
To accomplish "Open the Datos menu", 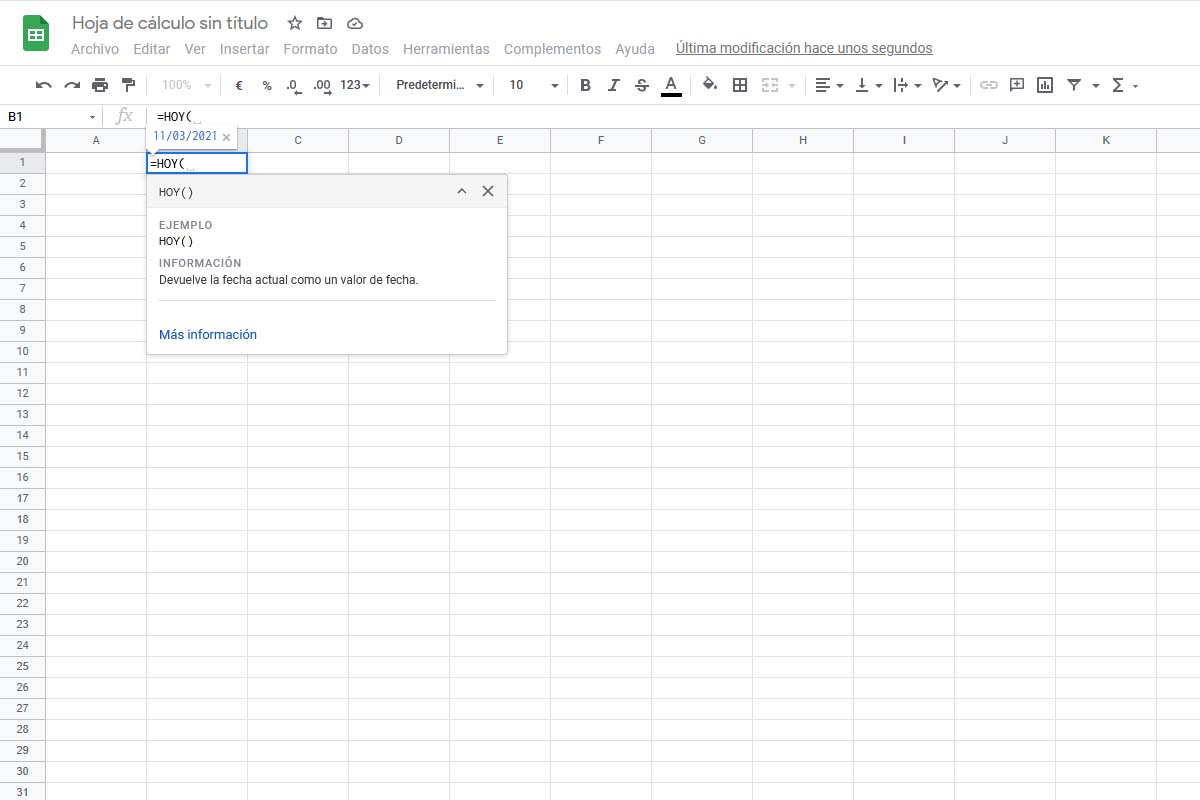I will coord(370,48).
